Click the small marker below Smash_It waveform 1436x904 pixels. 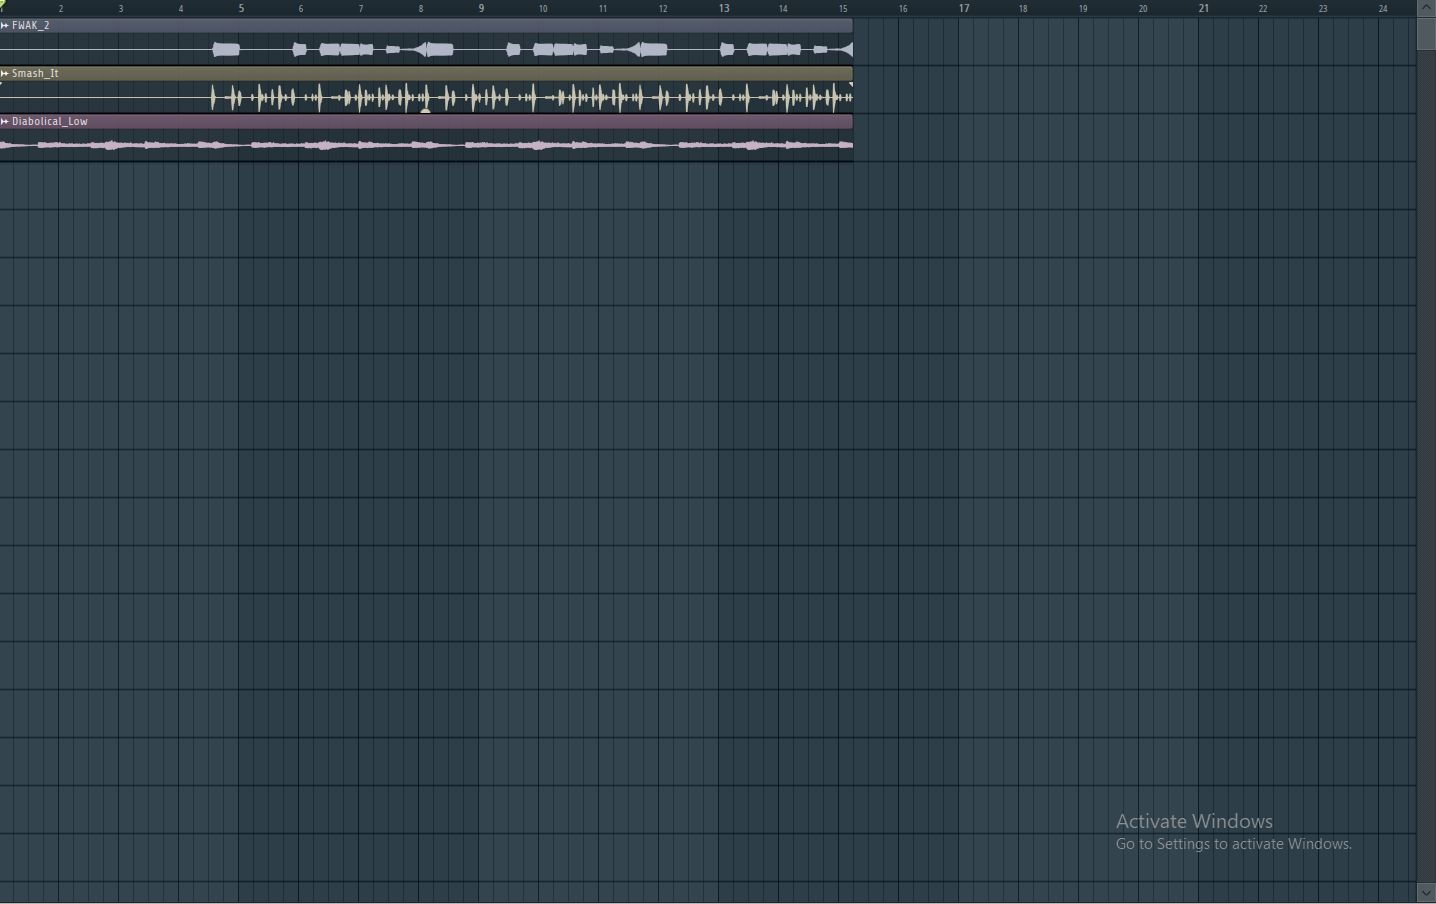[x=425, y=110]
